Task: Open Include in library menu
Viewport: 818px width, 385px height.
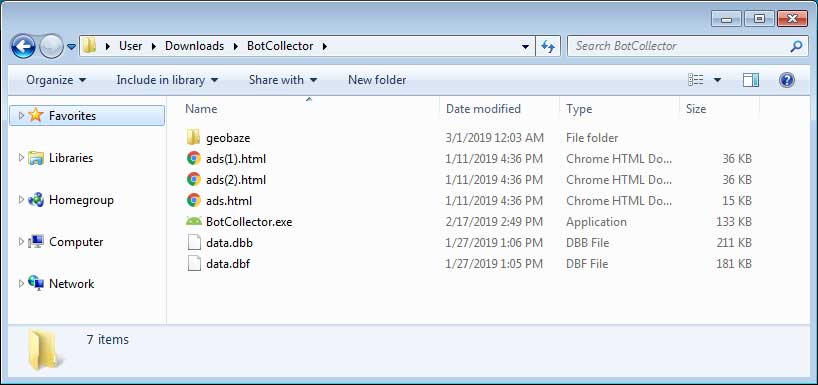Action: click(x=167, y=80)
